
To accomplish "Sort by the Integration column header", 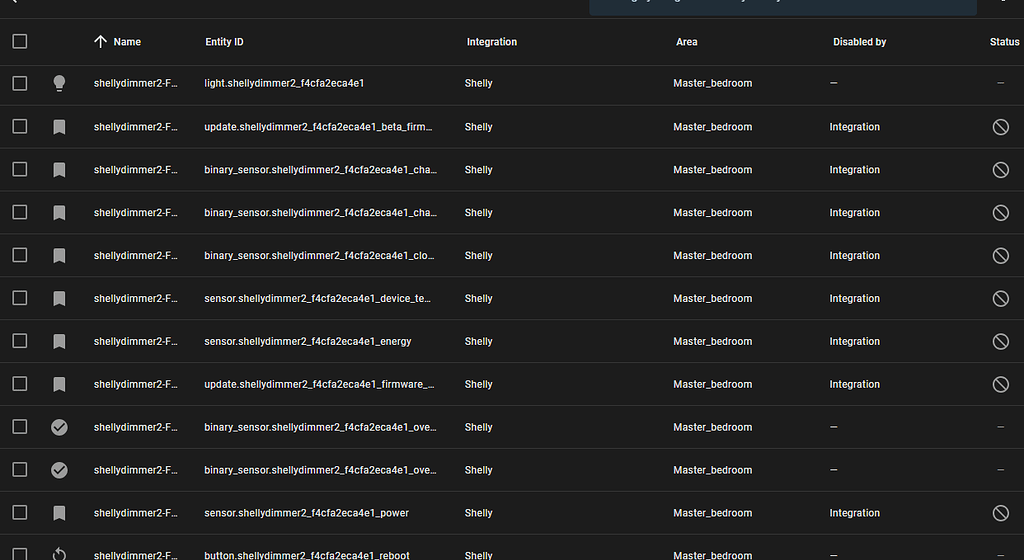I will [492, 42].
